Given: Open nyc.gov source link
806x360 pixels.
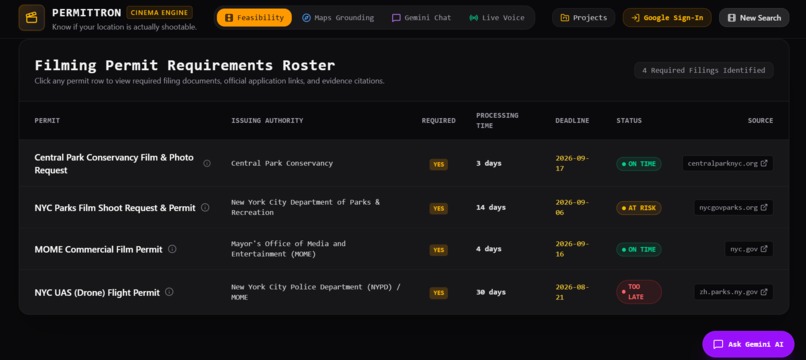Looking at the screenshot, I should pyautogui.click(x=749, y=249).
